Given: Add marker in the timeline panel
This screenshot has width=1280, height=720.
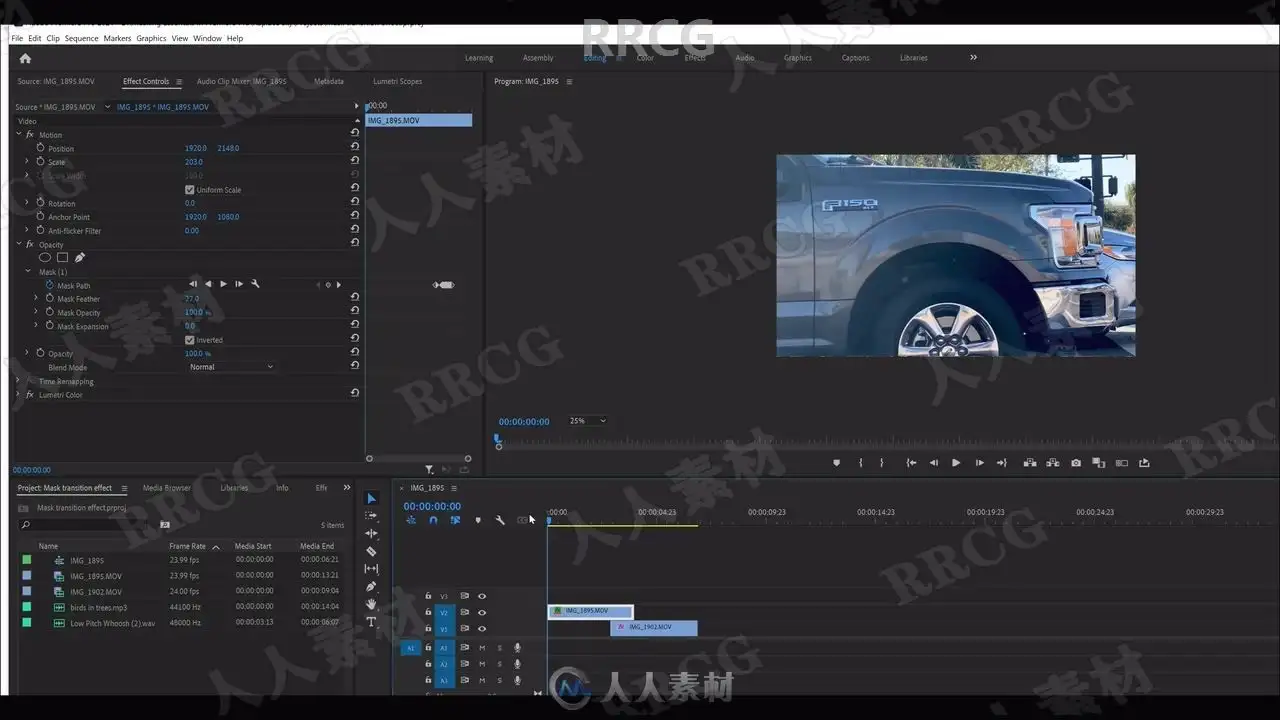Looking at the screenshot, I should tap(478, 520).
